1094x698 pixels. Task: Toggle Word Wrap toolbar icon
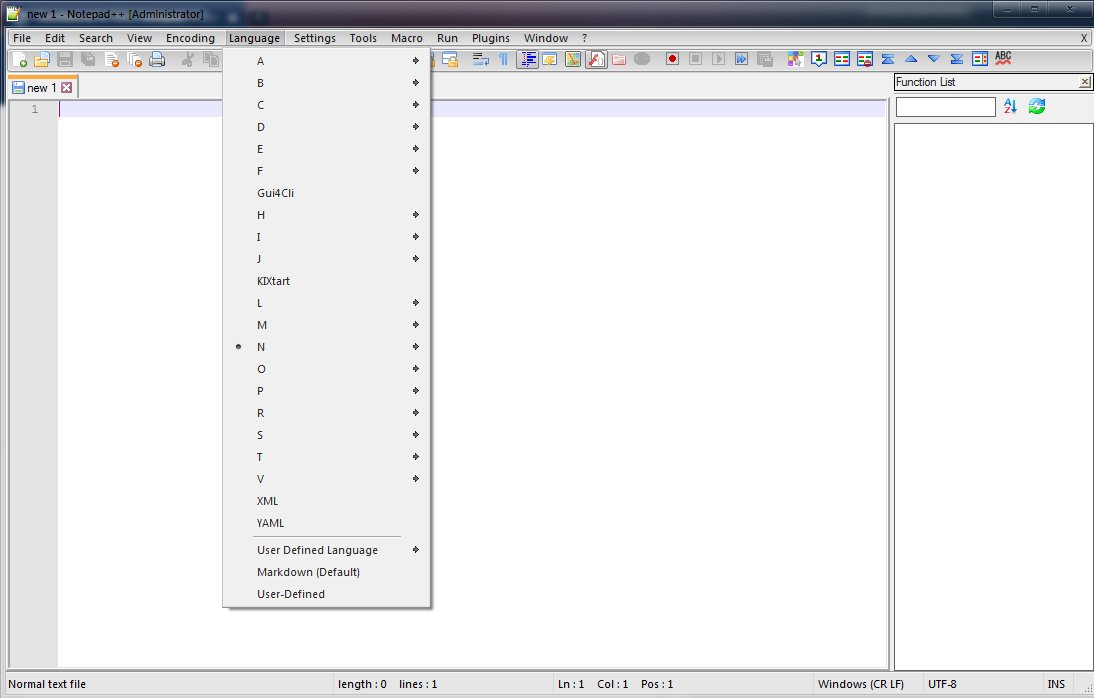(x=480, y=59)
